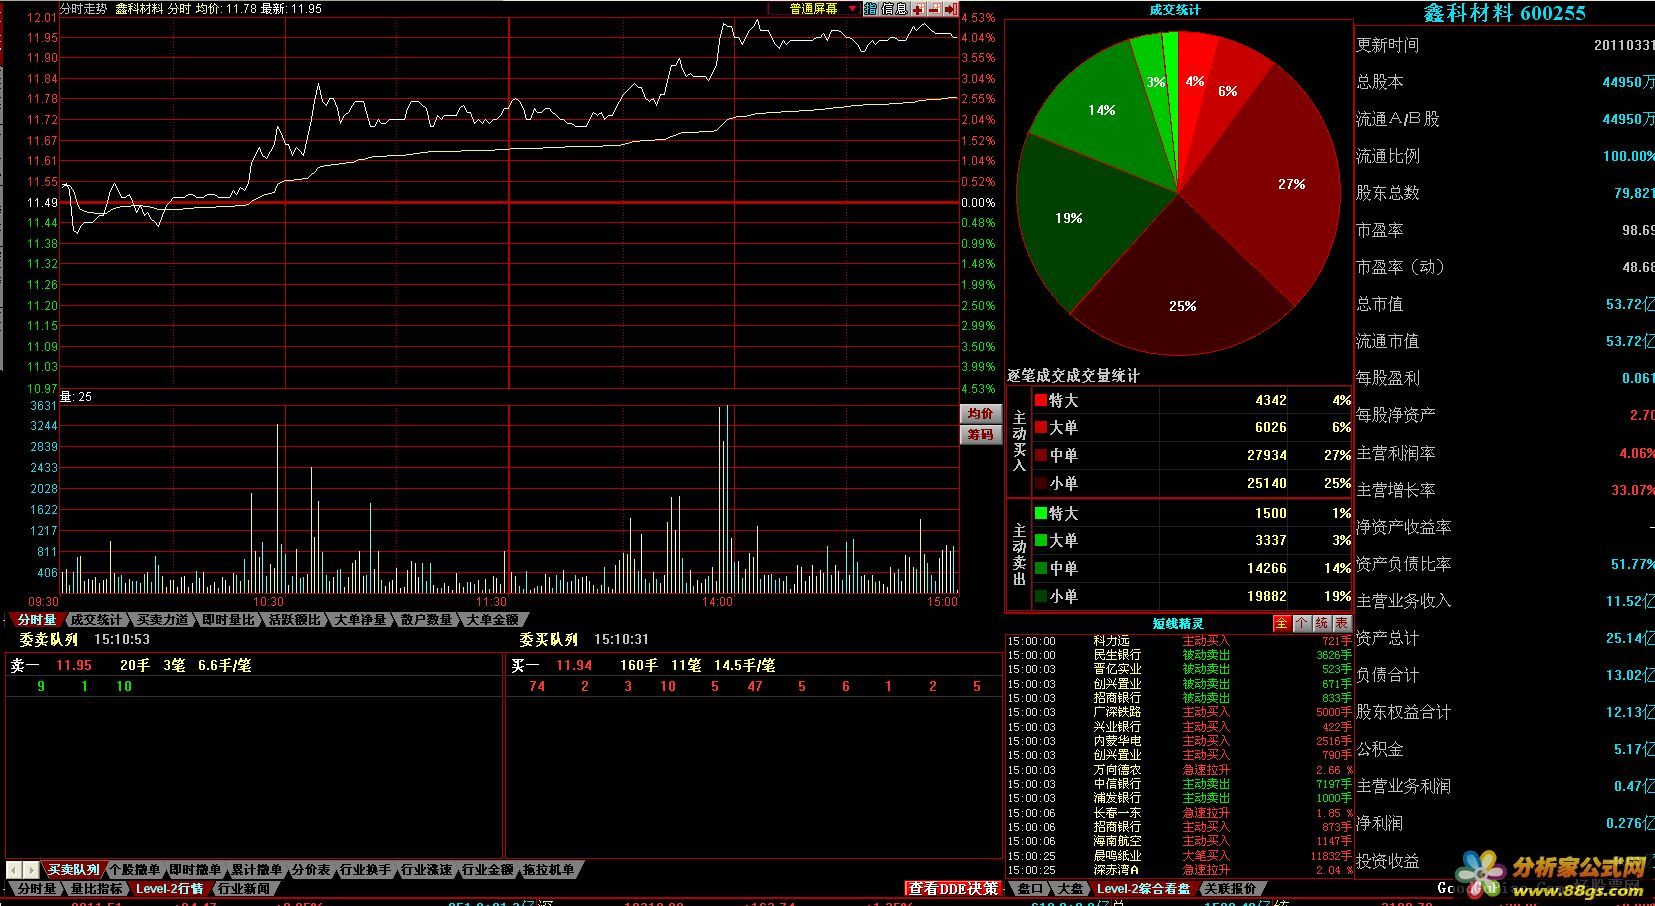Switch to the 活跃额比 tab
Viewport: 1655px width, 906px height.
point(294,620)
